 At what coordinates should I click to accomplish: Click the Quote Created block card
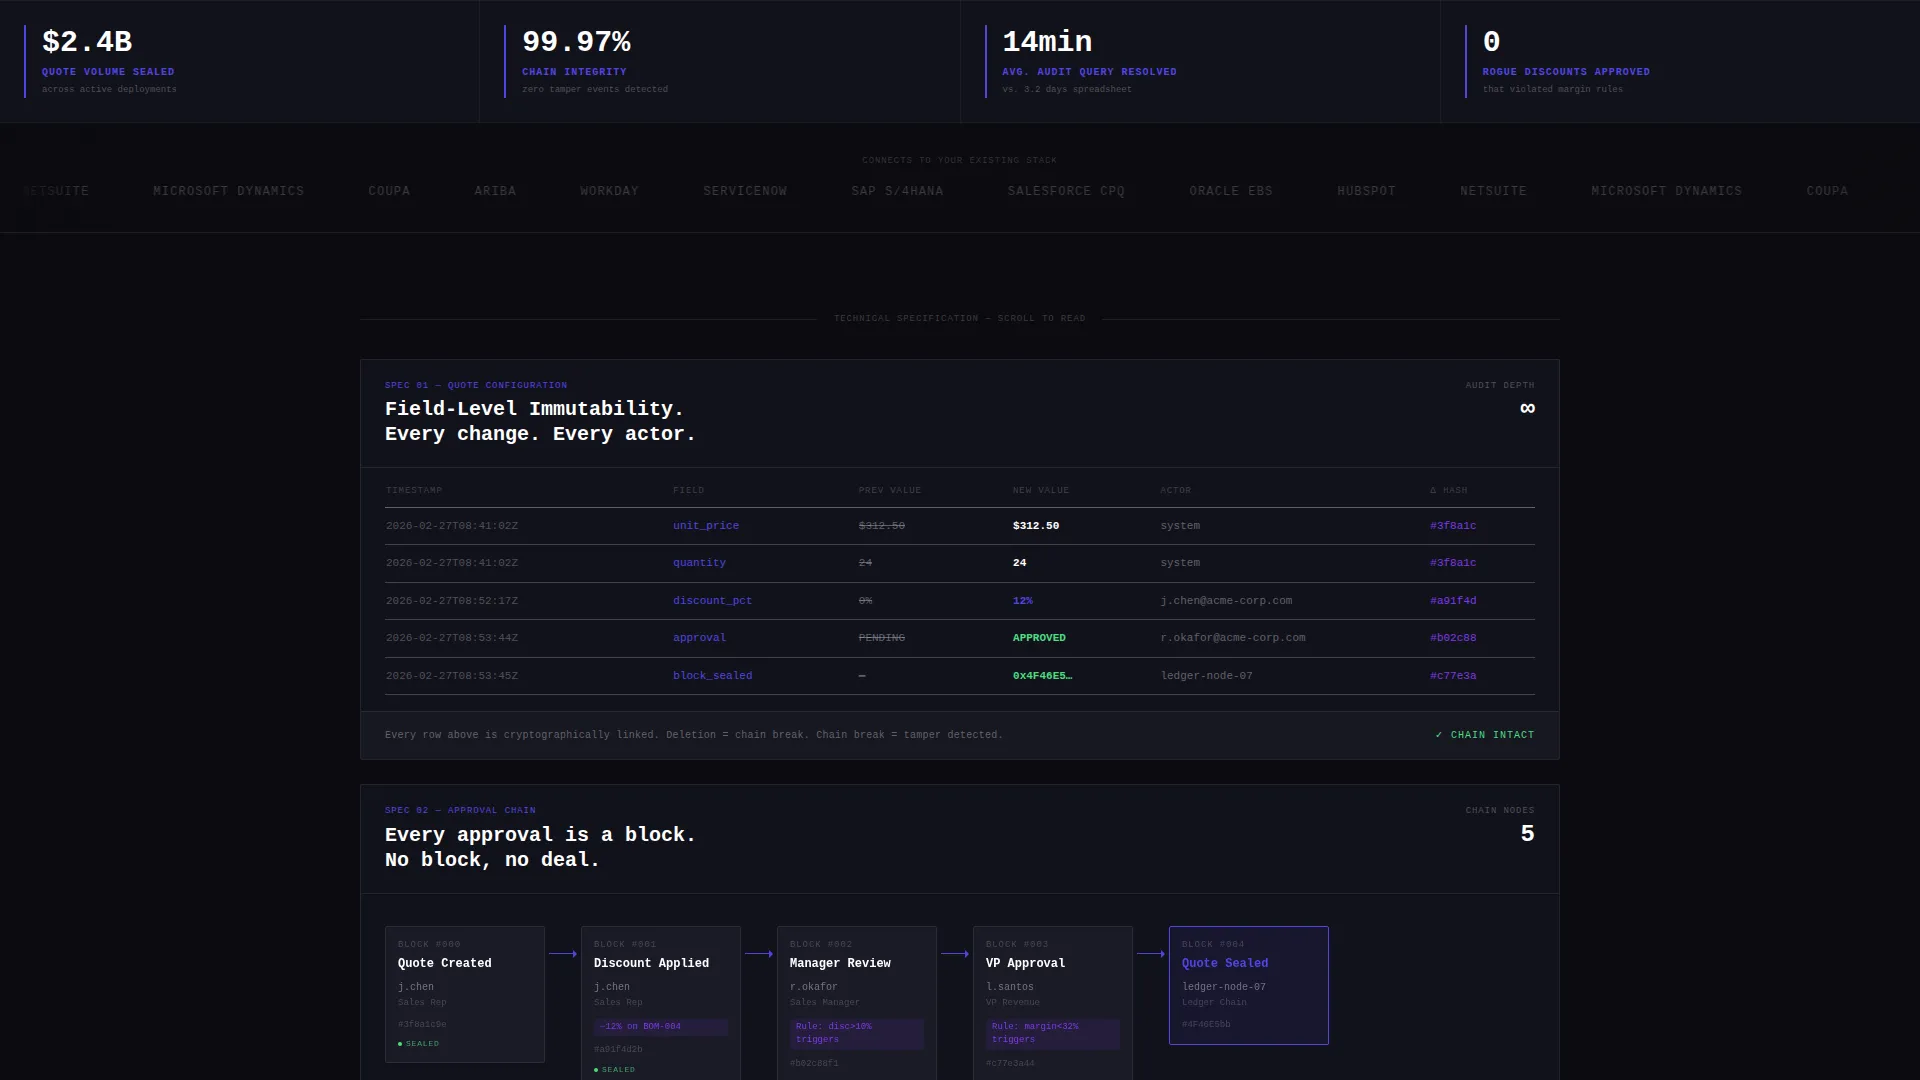pyautogui.click(x=465, y=994)
